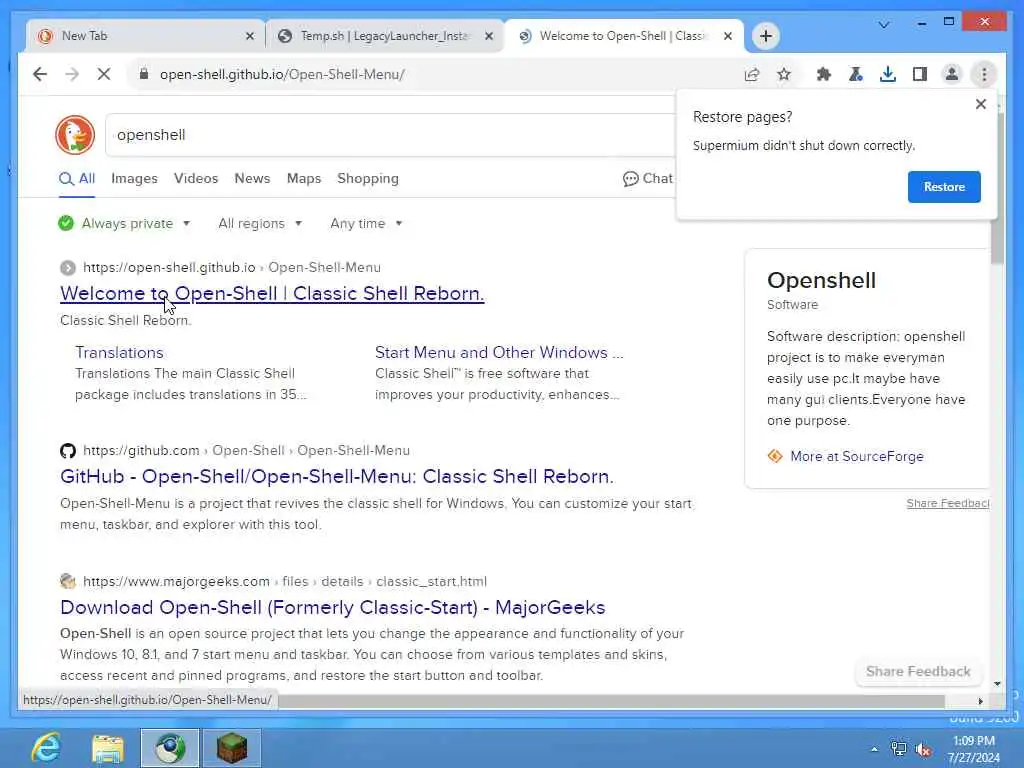
Task: Open Welcome to Open-Shell result link
Action: coord(272,293)
